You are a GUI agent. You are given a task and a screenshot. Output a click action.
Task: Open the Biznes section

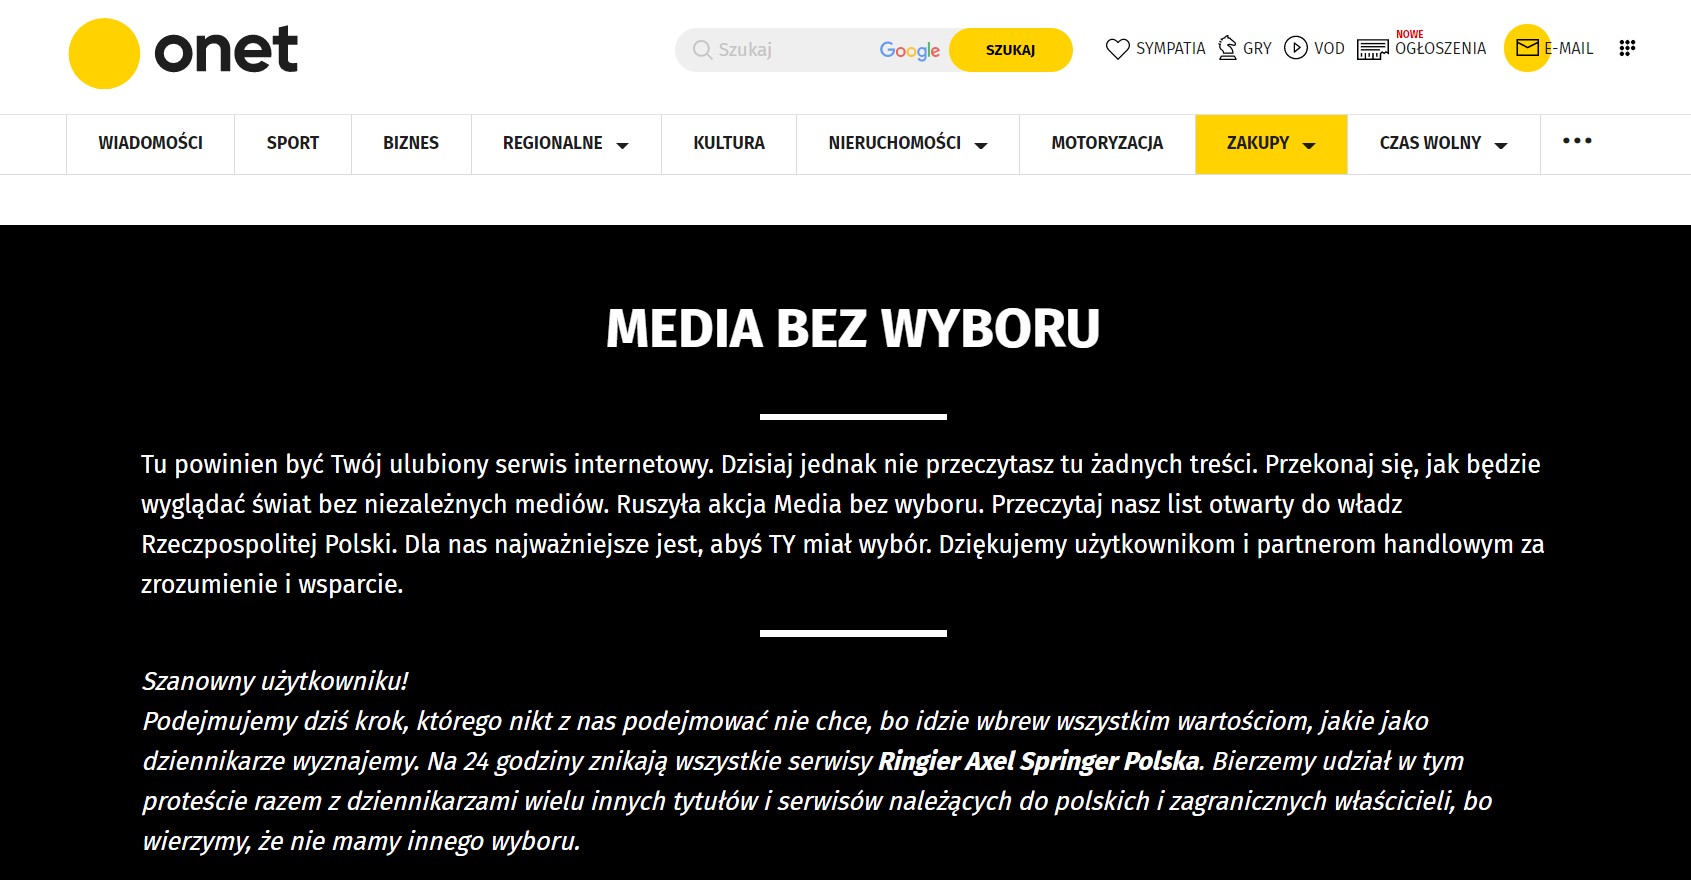[410, 143]
